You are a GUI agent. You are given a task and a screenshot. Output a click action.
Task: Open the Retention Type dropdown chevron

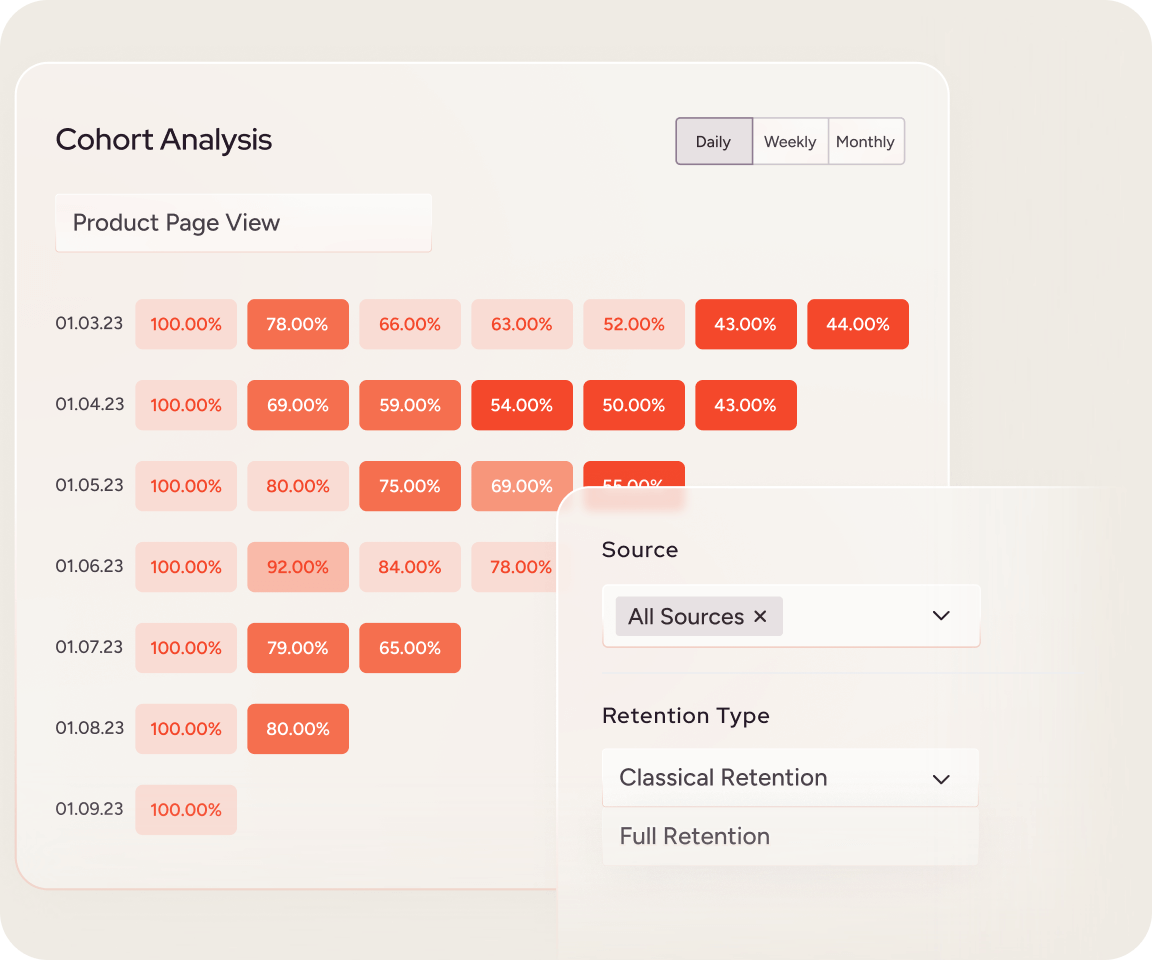click(940, 779)
